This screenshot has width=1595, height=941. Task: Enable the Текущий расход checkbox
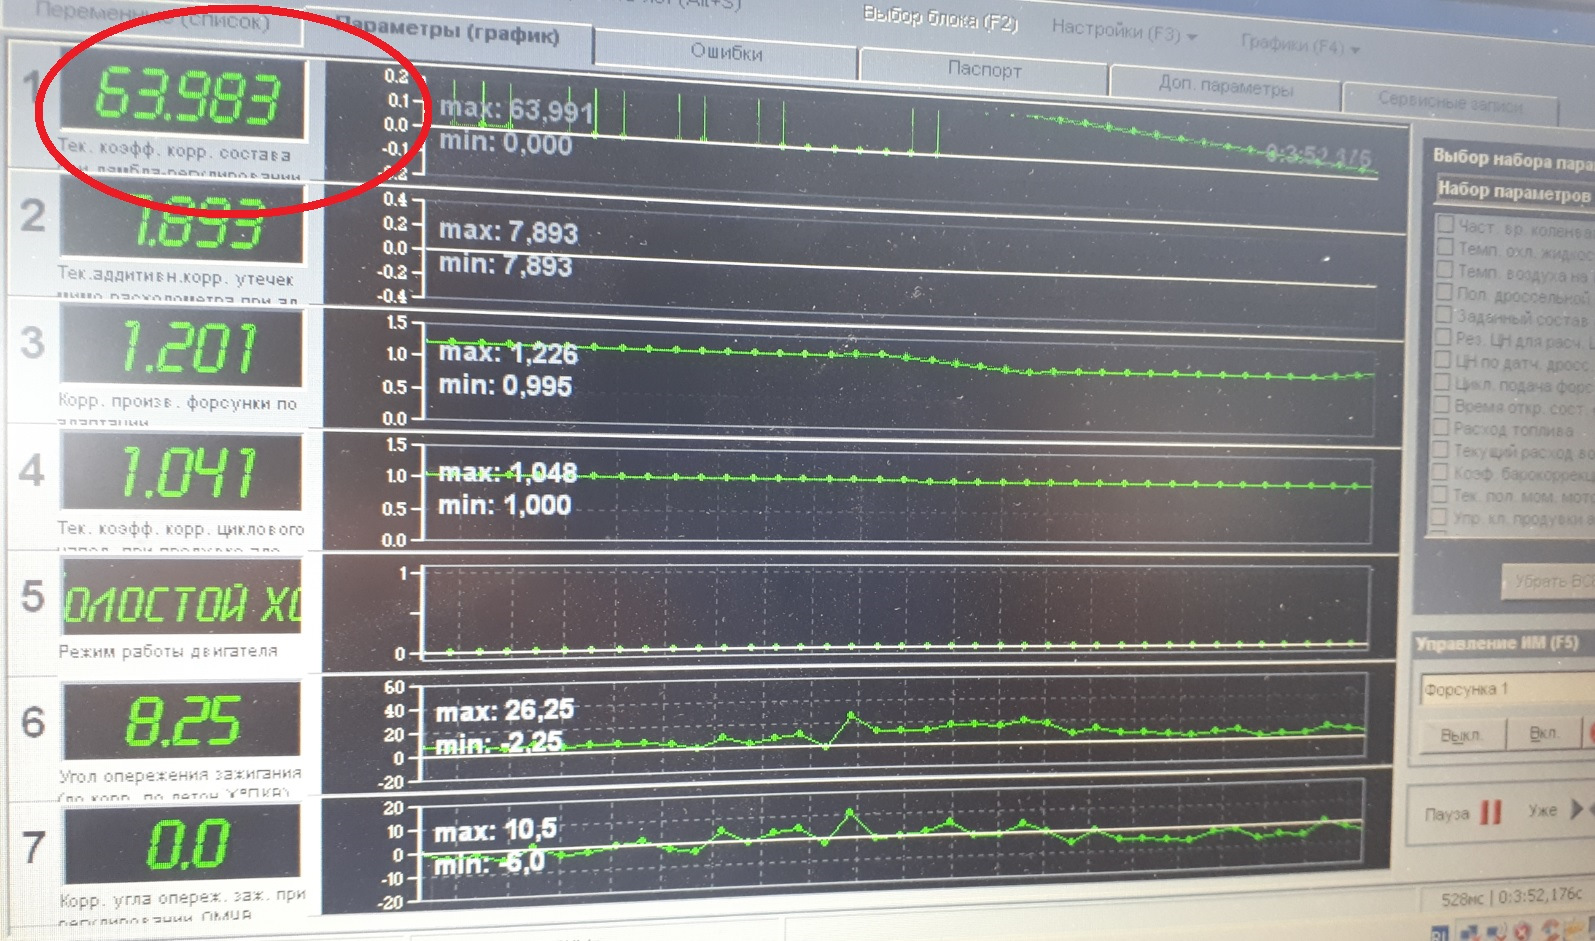pyautogui.click(x=1440, y=450)
